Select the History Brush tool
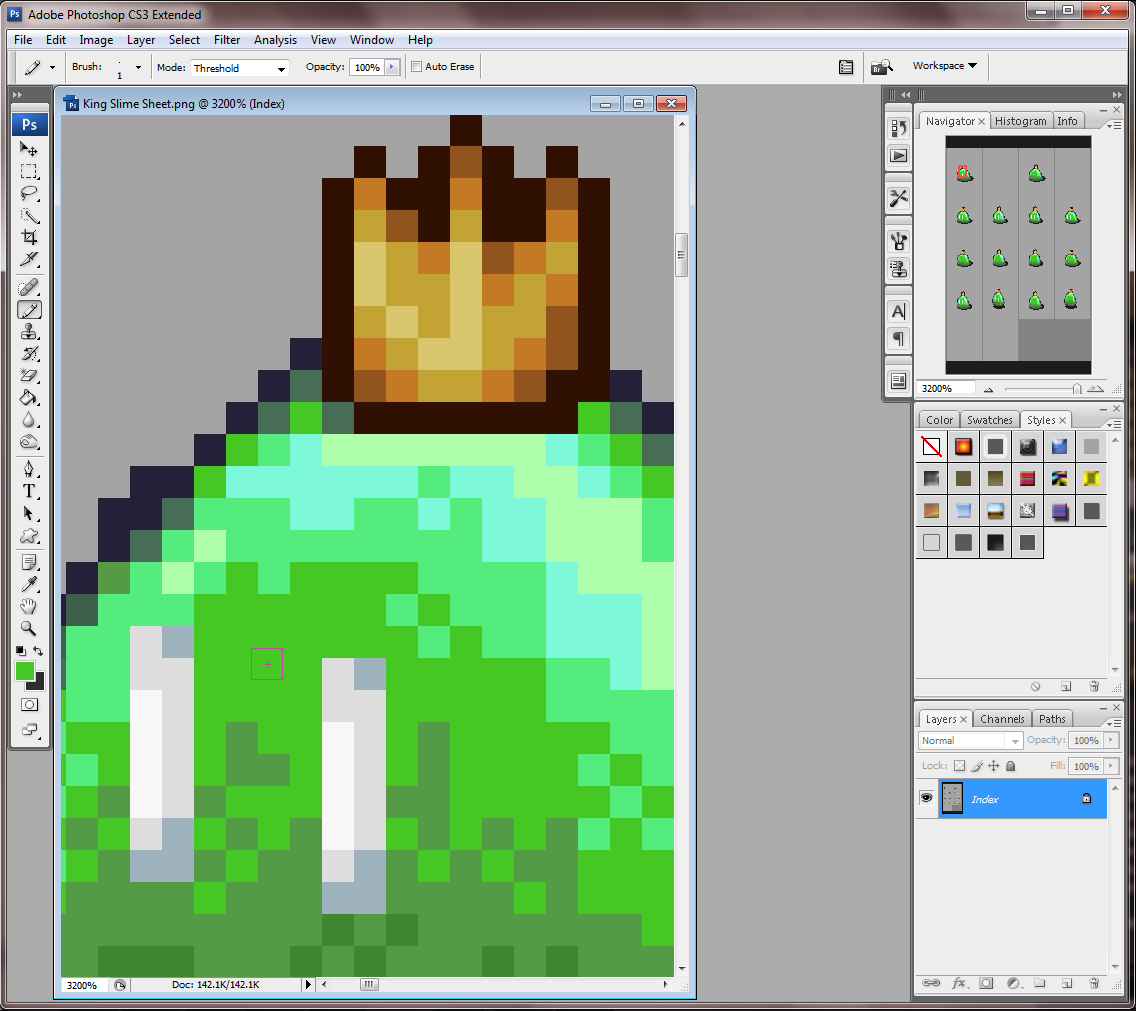This screenshot has width=1136, height=1011. point(29,354)
